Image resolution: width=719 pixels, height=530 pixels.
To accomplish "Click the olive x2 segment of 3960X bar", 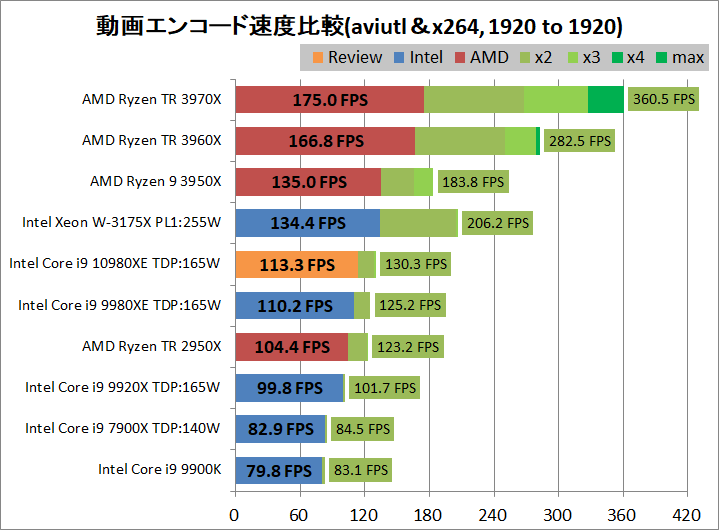I will tap(460, 141).
